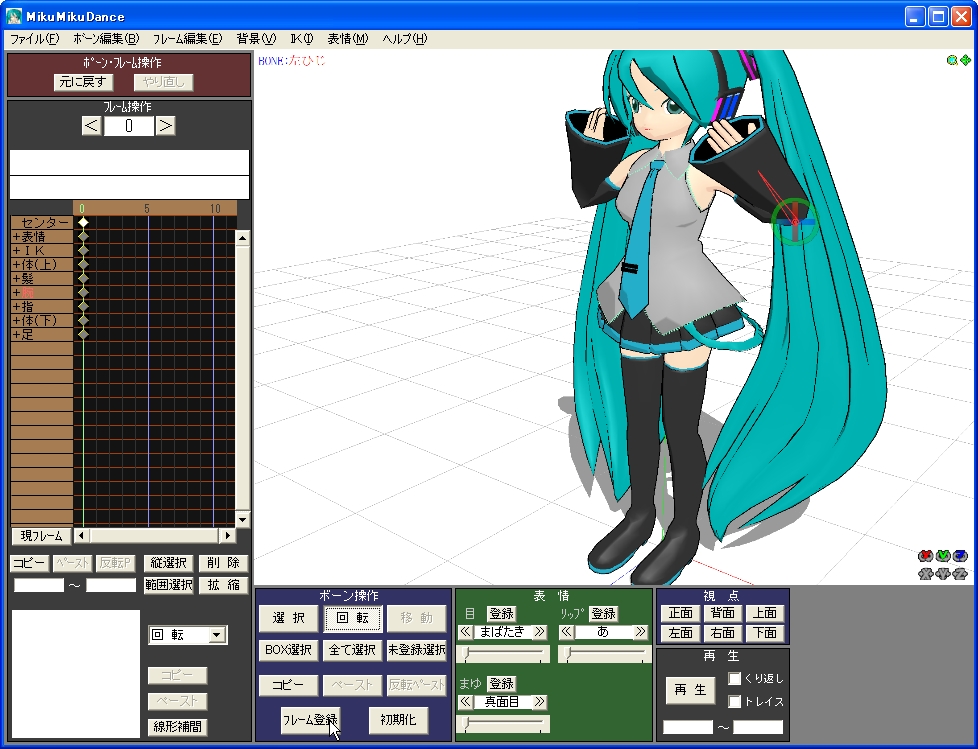Screen dimensions: 978x749
Task: Open the ファイル(F) menu
Action: pos(34,39)
